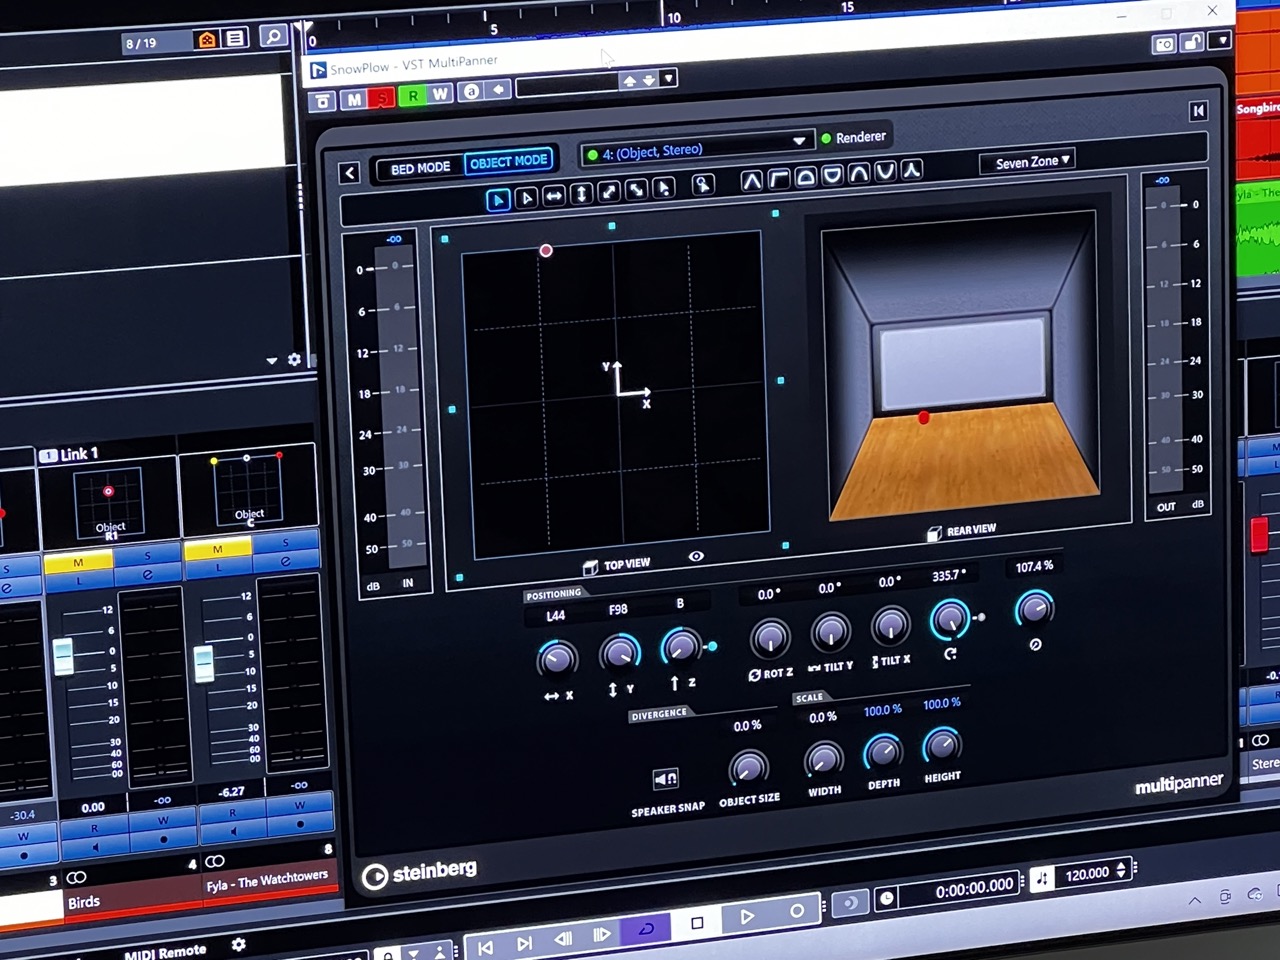Click the Record transport button
This screenshot has height=960, width=1280.
(796, 911)
